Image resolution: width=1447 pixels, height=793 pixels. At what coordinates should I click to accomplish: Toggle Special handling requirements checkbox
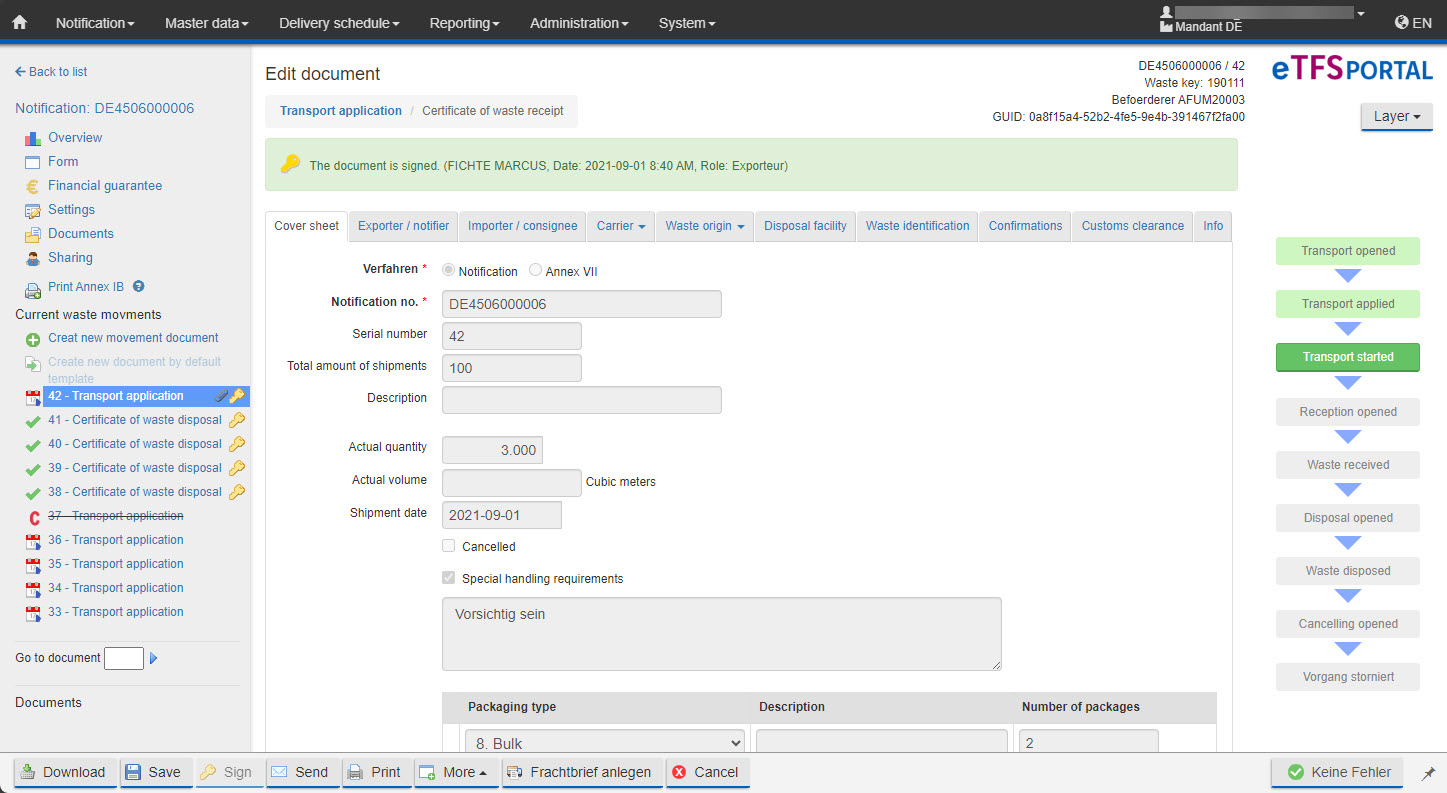[449, 578]
